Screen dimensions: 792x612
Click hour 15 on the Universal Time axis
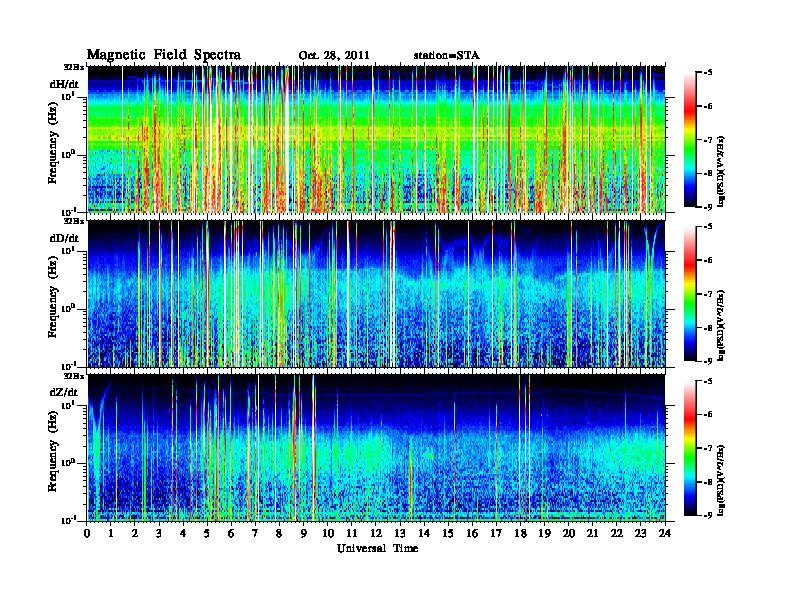[x=448, y=533]
